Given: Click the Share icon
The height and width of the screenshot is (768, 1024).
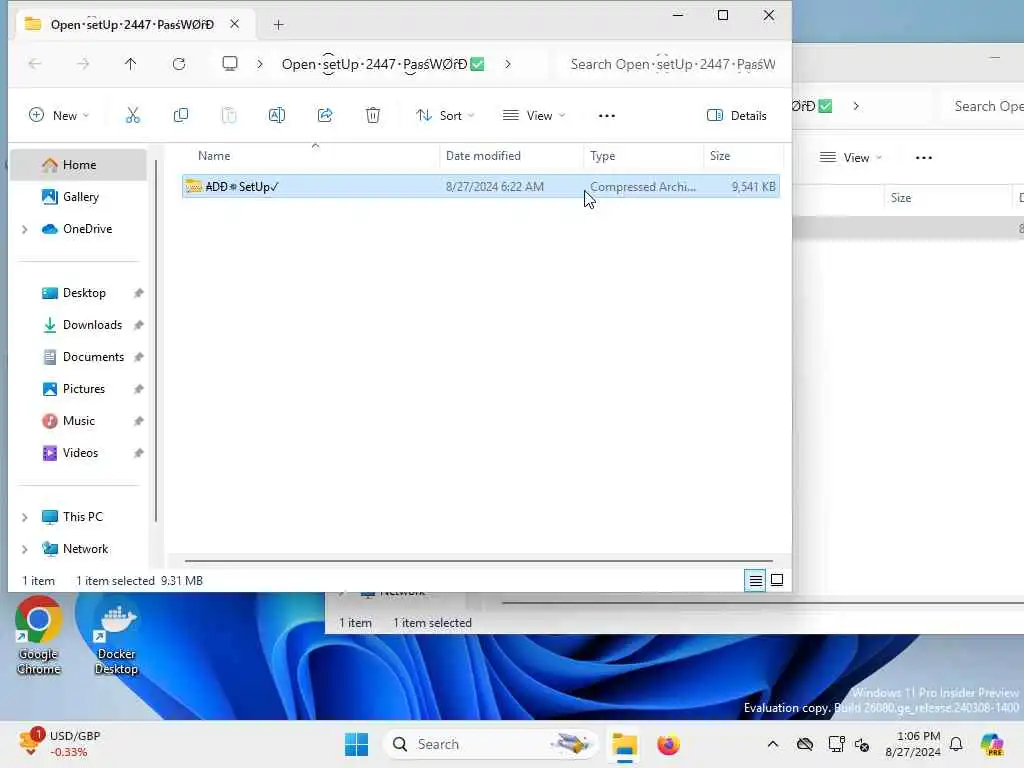Looking at the screenshot, I should tap(325, 116).
